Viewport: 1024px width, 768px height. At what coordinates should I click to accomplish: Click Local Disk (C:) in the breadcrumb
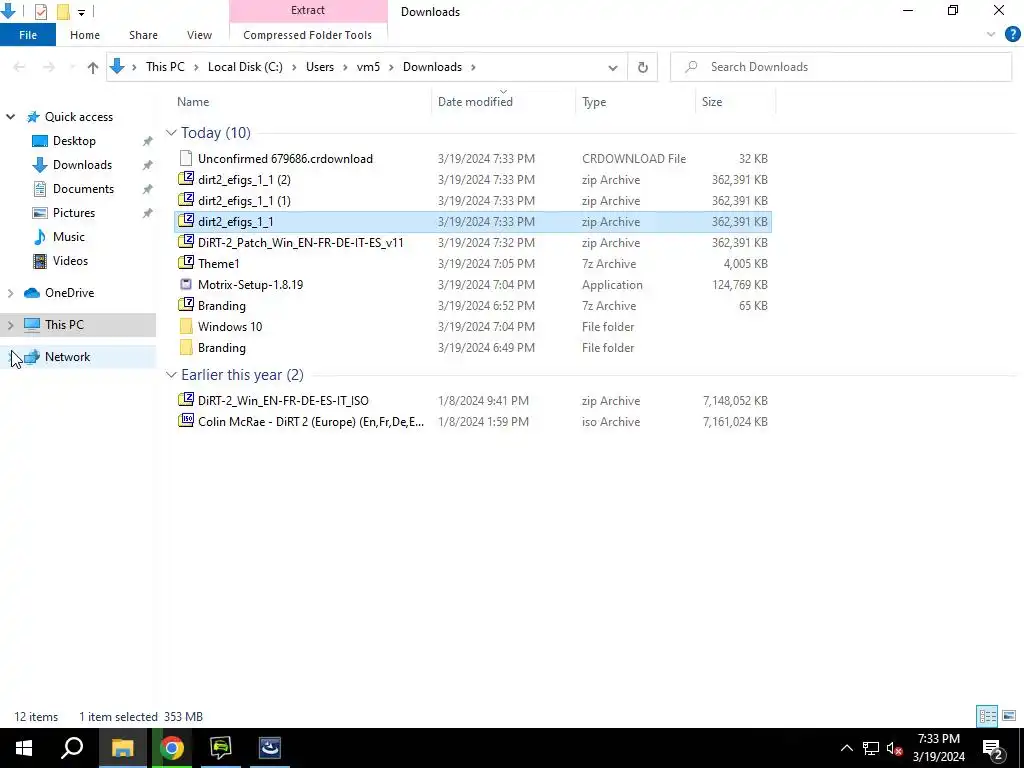(245, 67)
